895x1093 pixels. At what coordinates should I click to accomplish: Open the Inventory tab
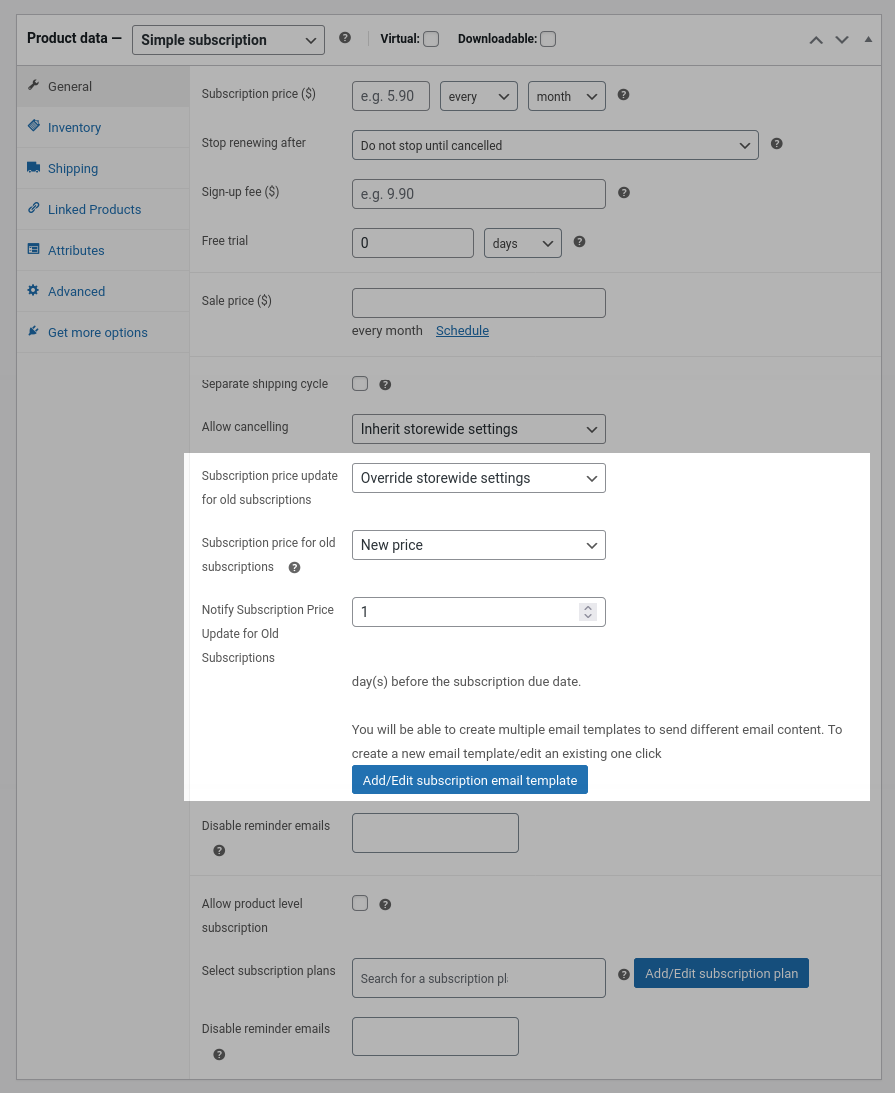tap(74, 128)
